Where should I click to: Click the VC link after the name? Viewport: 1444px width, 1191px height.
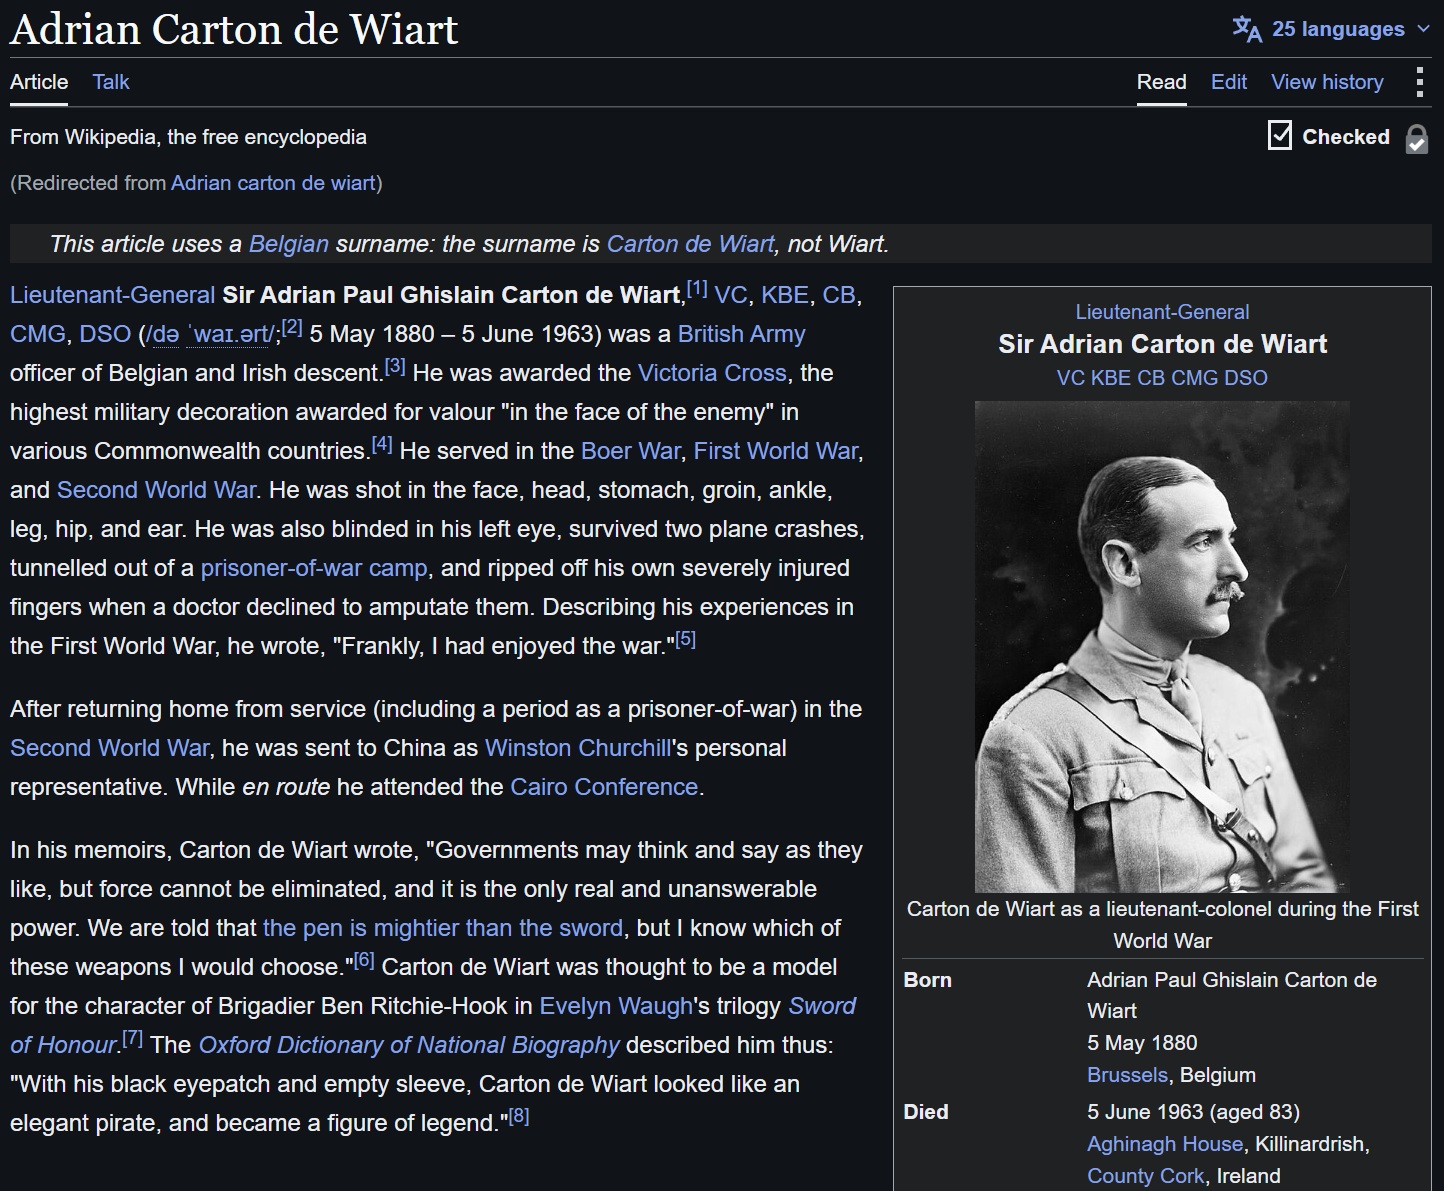point(731,295)
